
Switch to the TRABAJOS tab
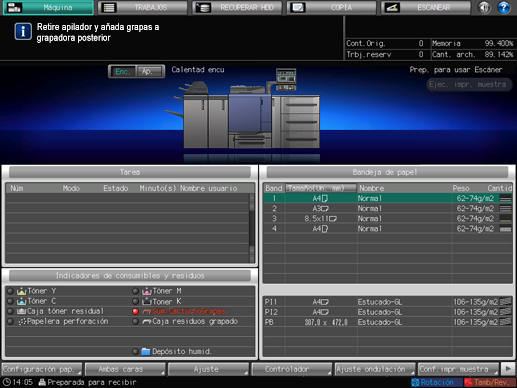(143, 8)
